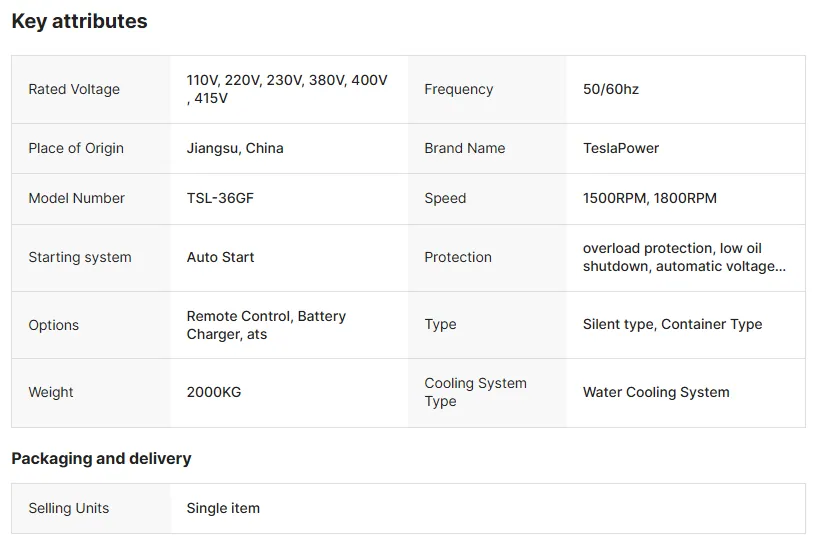Expand truncated overload protection text
The image size is (816, 548).
pos(684,257)
